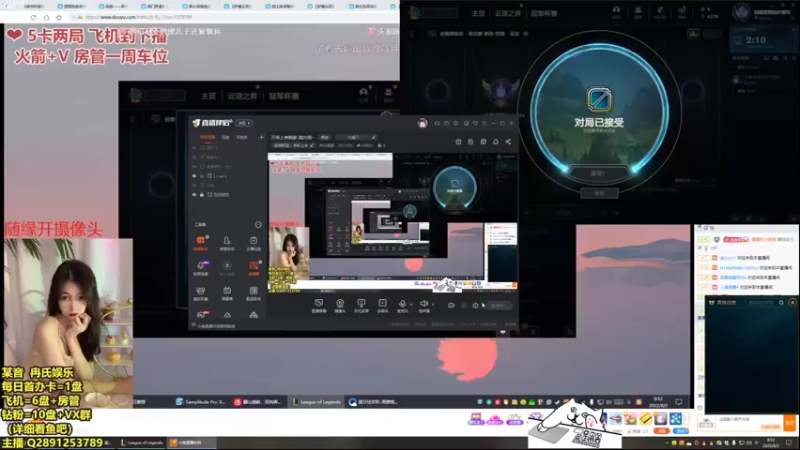
Task: Click the fourth League client top navigation icon
Action: [x=682, y=12]
